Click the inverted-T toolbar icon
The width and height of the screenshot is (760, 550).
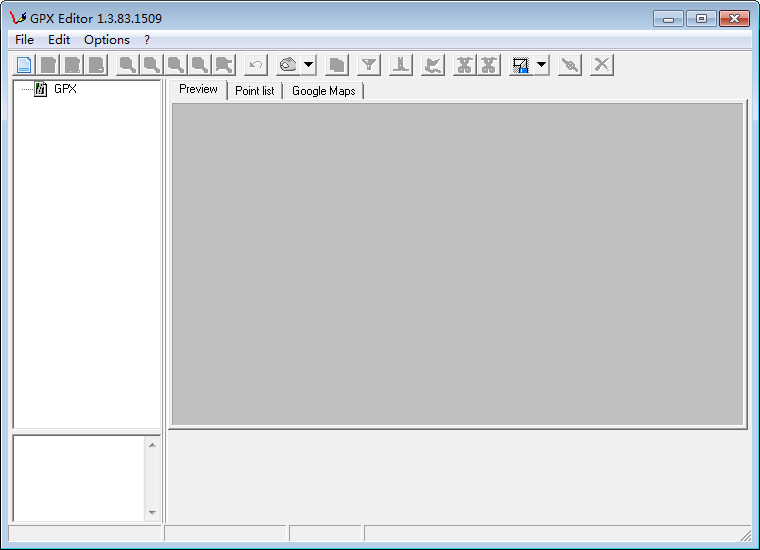(401, 64)
